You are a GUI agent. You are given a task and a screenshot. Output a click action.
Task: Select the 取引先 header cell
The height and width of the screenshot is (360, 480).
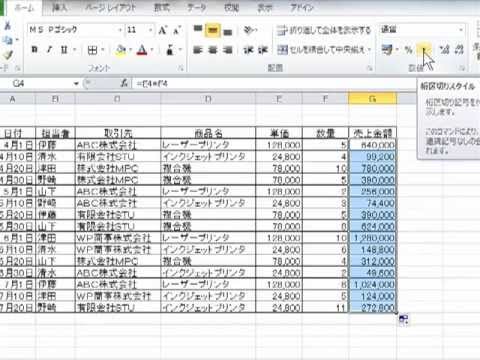[118, 133]
